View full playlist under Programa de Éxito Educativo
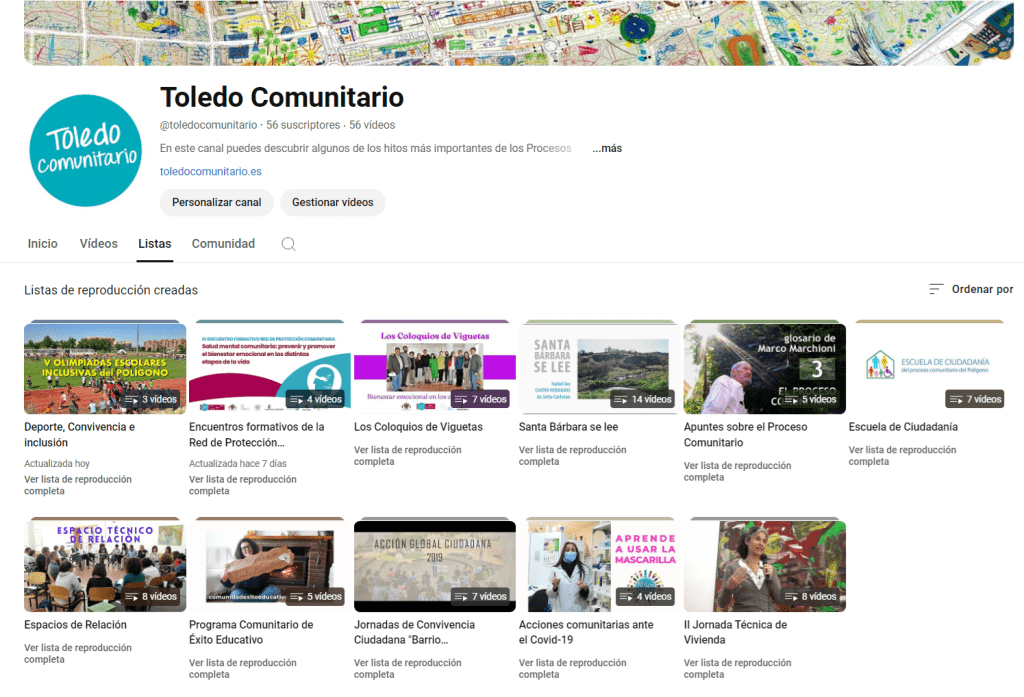The width and height of the screenshot is (1024, 697). pos(243,668)
